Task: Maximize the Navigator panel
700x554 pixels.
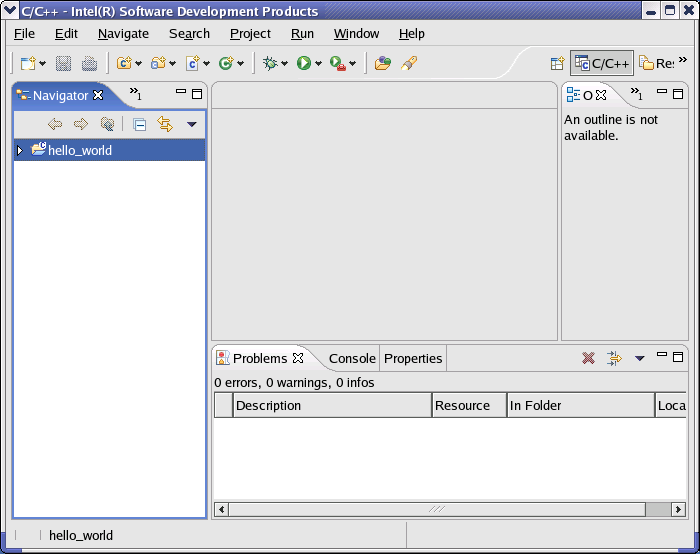Action: point(197,94)
